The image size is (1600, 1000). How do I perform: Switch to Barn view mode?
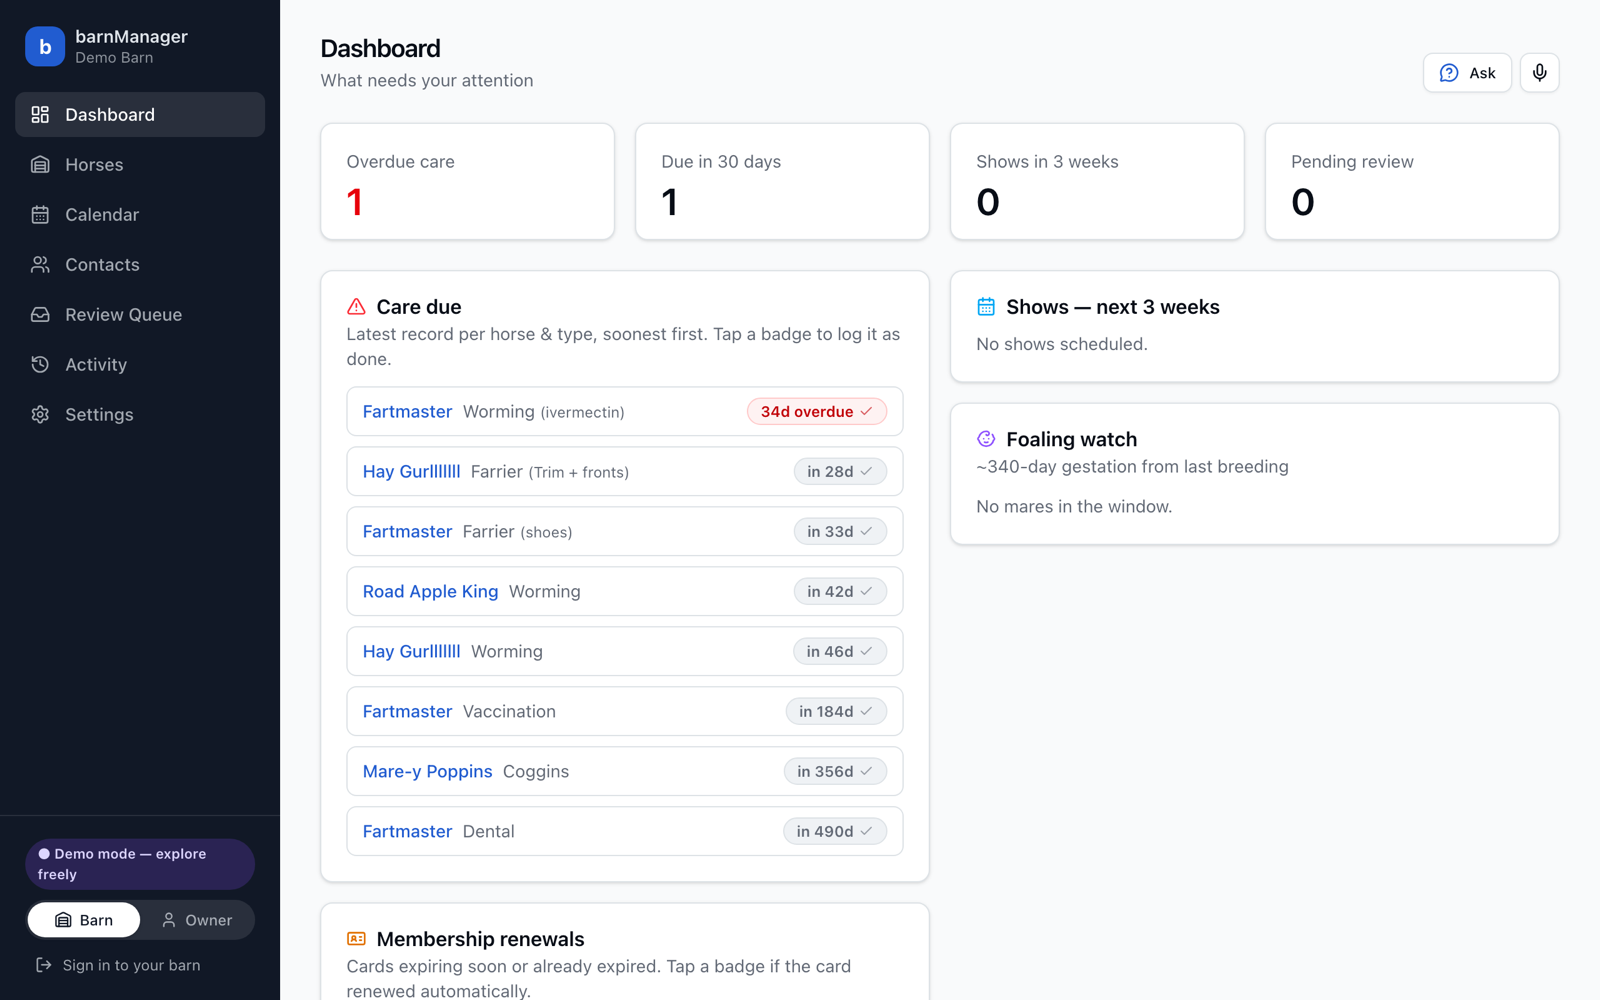pyautogui.click(x=84, y=920)
